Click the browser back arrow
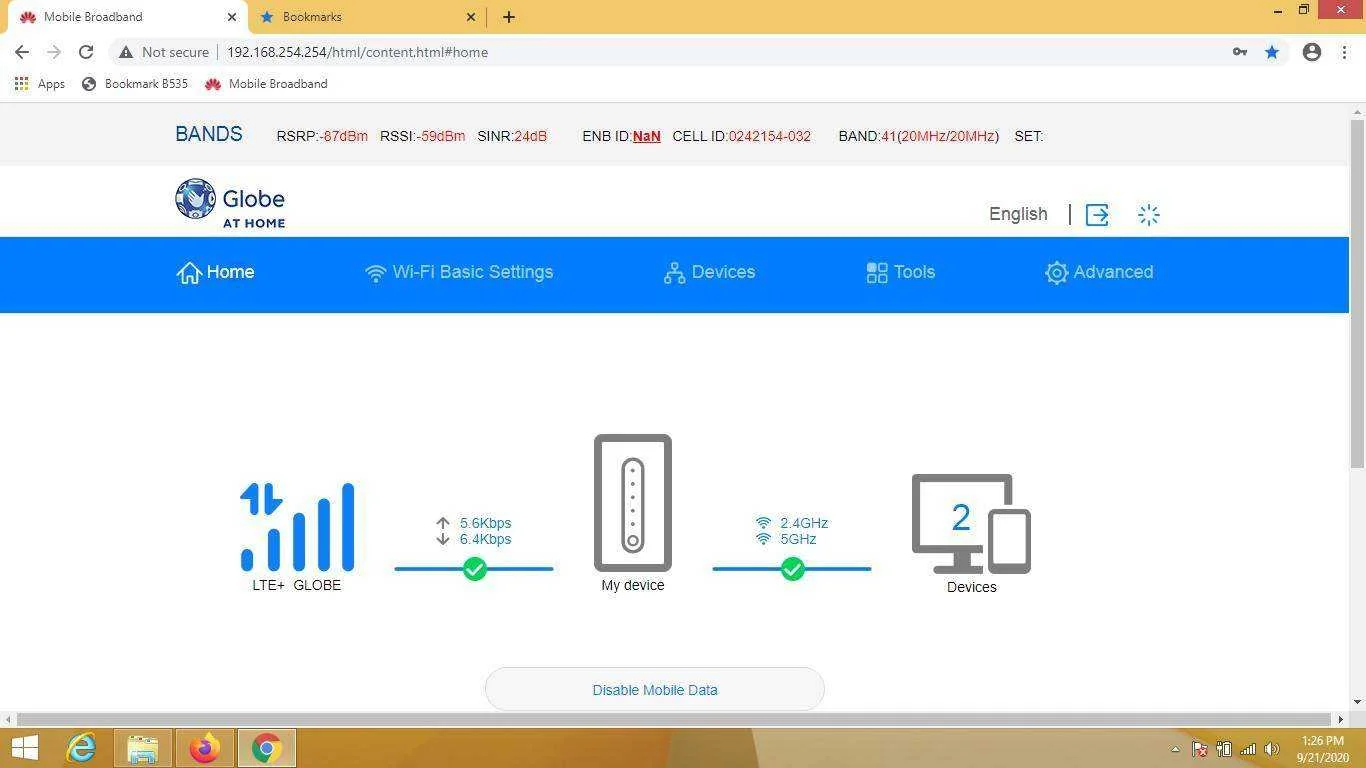The width and height of the screenshot is (1366, 768). [22, 52]
